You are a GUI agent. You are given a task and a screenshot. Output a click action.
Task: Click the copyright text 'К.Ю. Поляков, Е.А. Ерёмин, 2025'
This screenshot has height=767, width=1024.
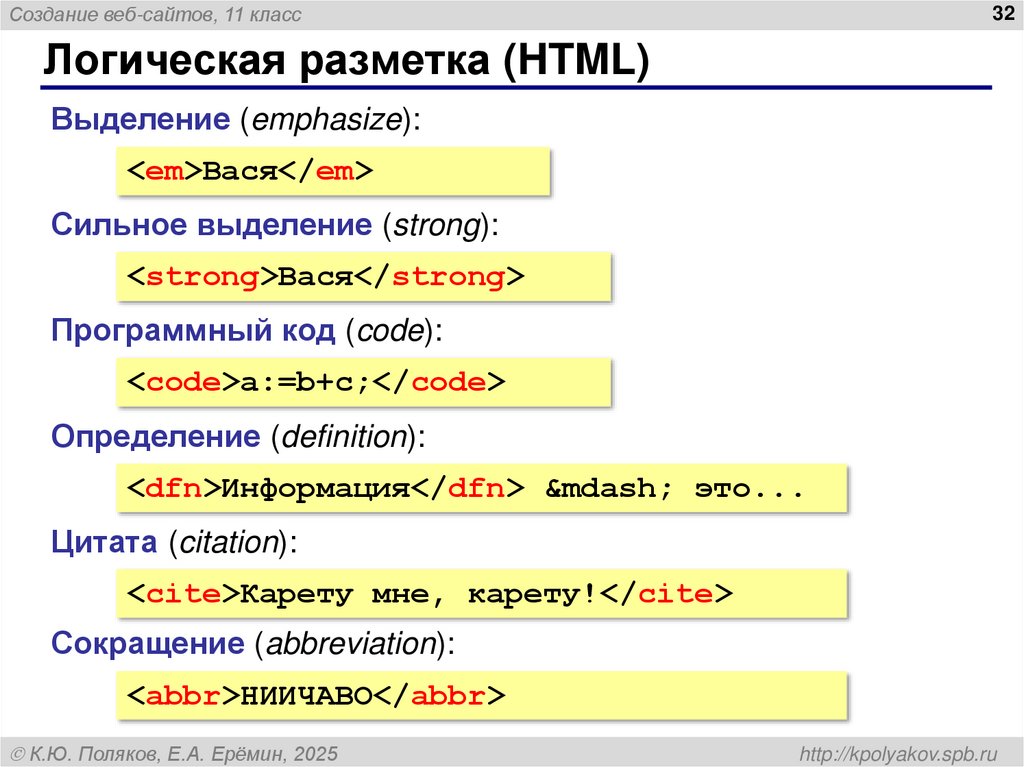174,754
